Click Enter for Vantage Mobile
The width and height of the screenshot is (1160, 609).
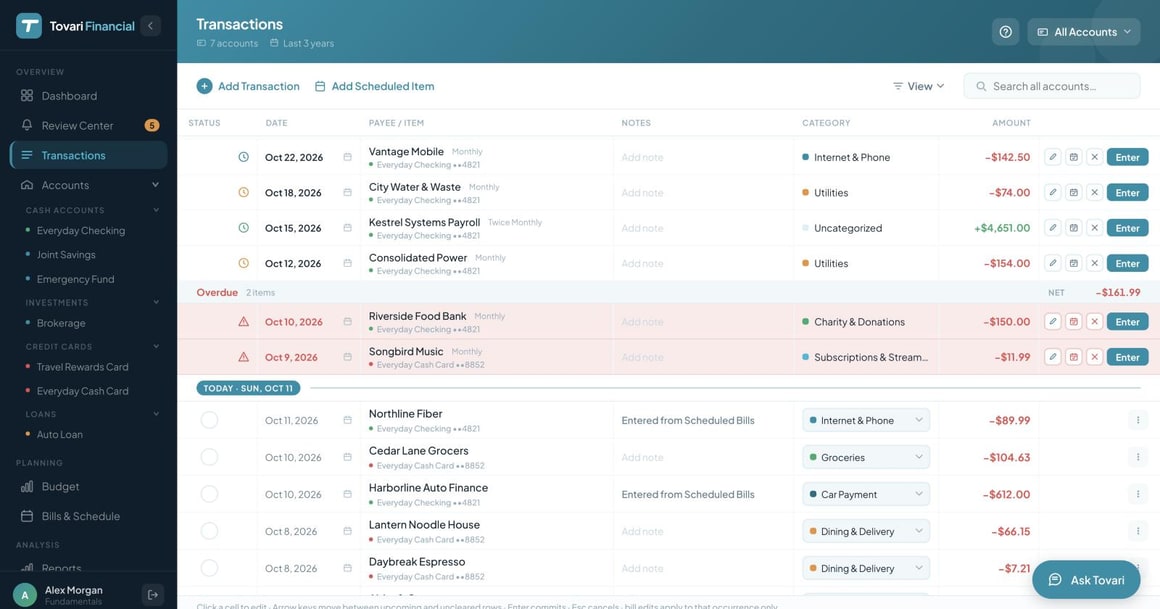tap(1127, 157)
